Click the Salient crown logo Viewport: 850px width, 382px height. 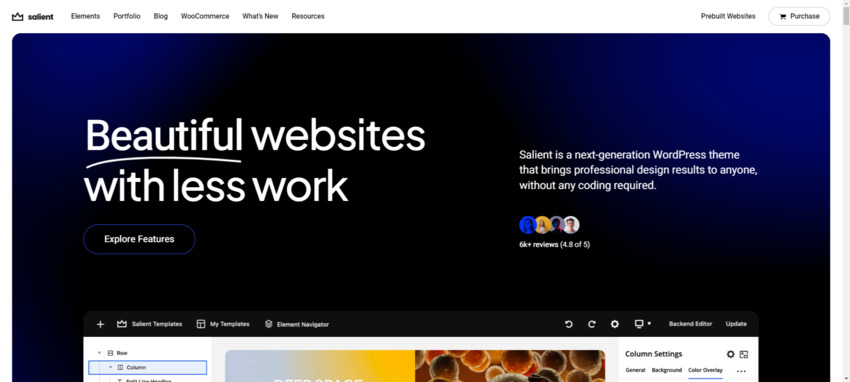point(33,16)
